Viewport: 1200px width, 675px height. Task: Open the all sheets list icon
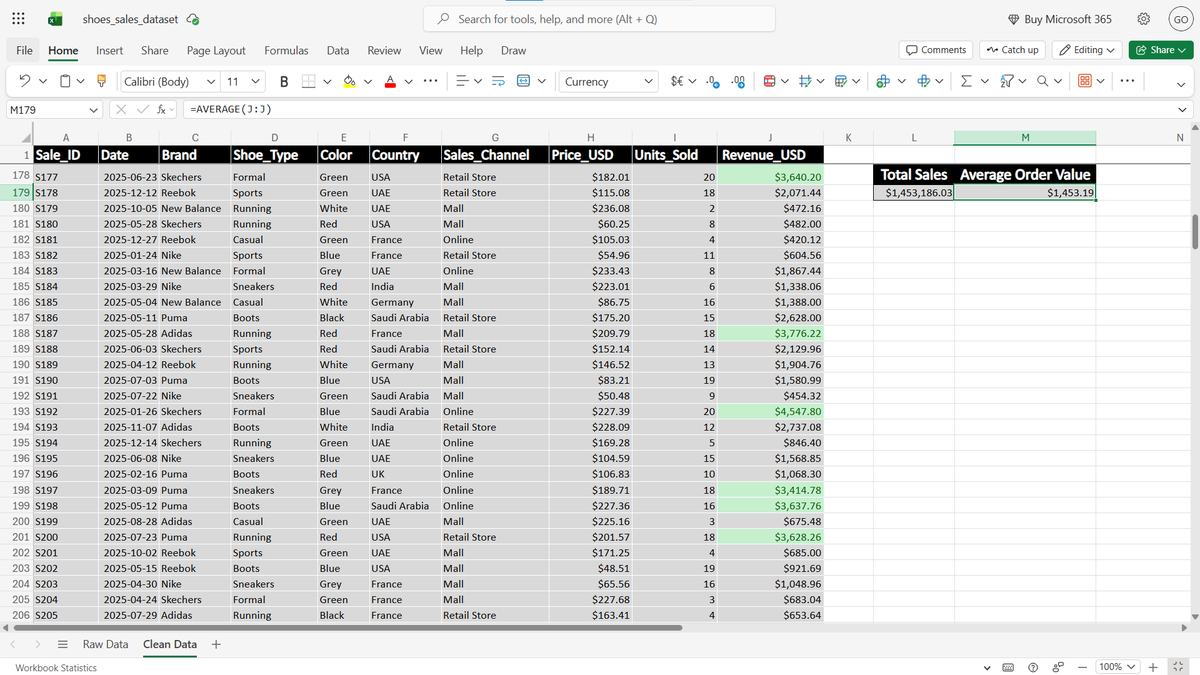point(62,644)
